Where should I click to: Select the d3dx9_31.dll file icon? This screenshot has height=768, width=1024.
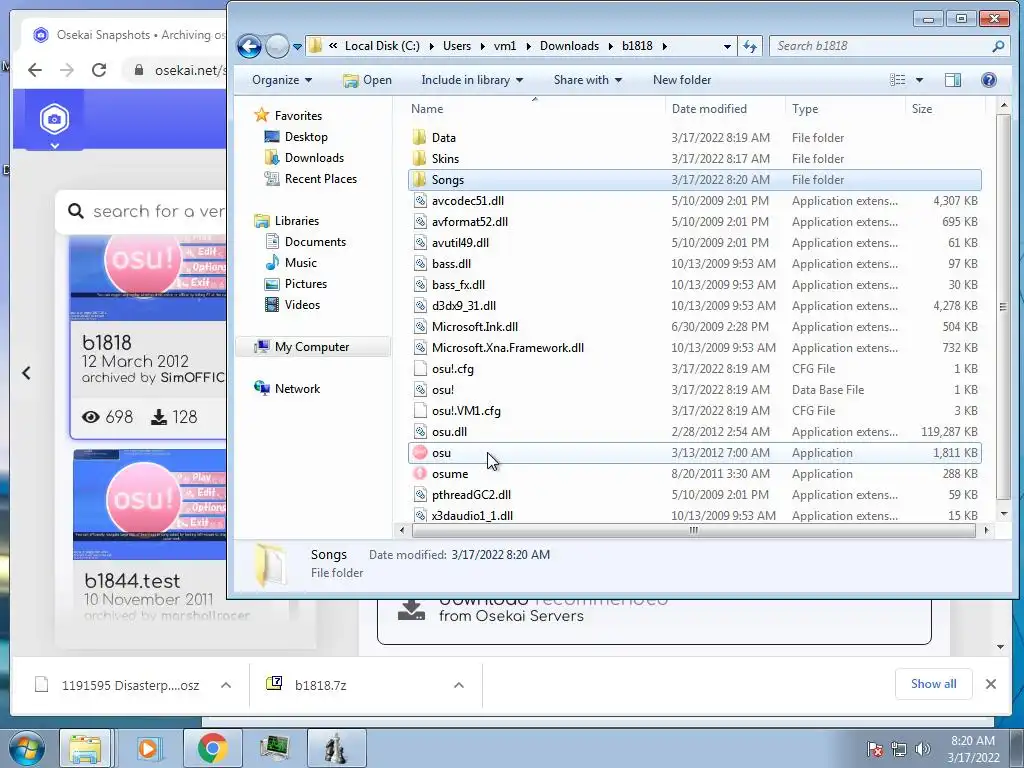pyautogui.click(x=420, y=306)
